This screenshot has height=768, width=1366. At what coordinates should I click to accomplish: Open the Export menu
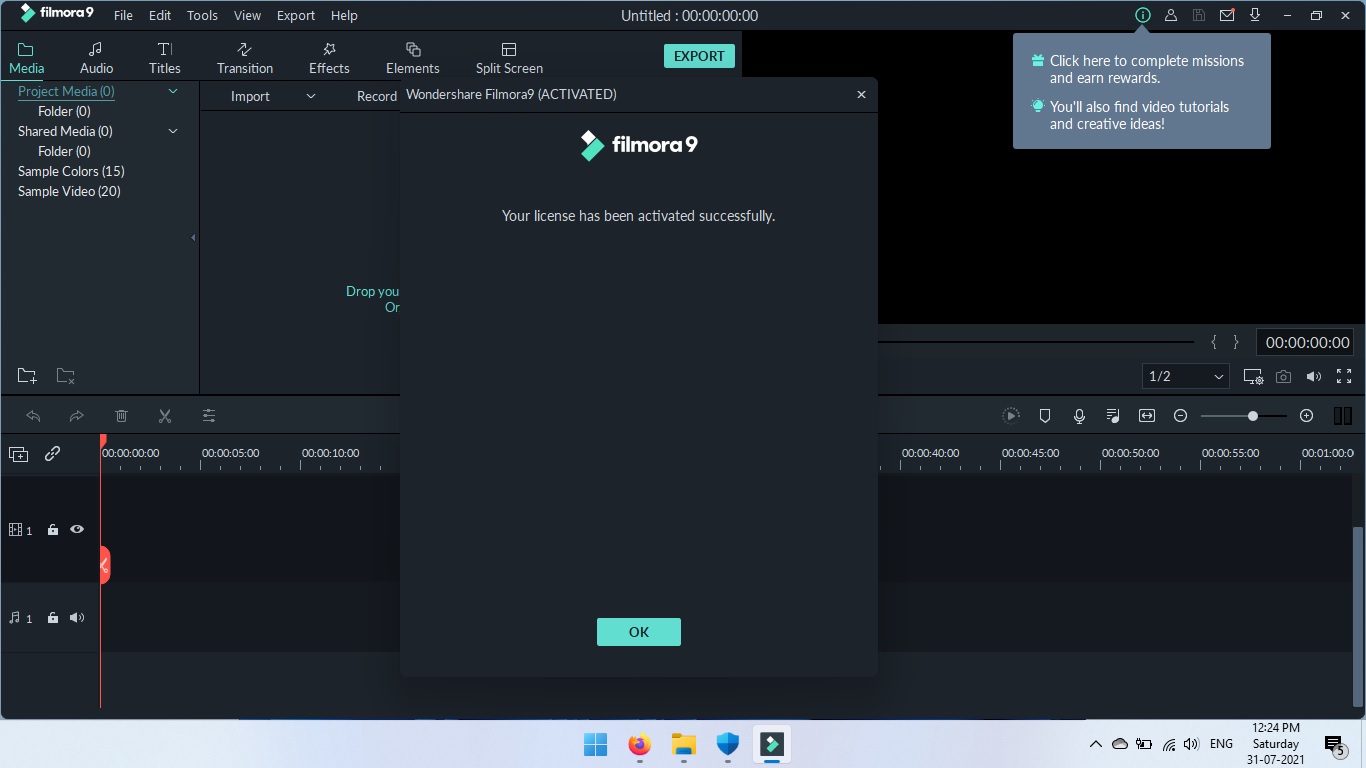tap(296, 16)
